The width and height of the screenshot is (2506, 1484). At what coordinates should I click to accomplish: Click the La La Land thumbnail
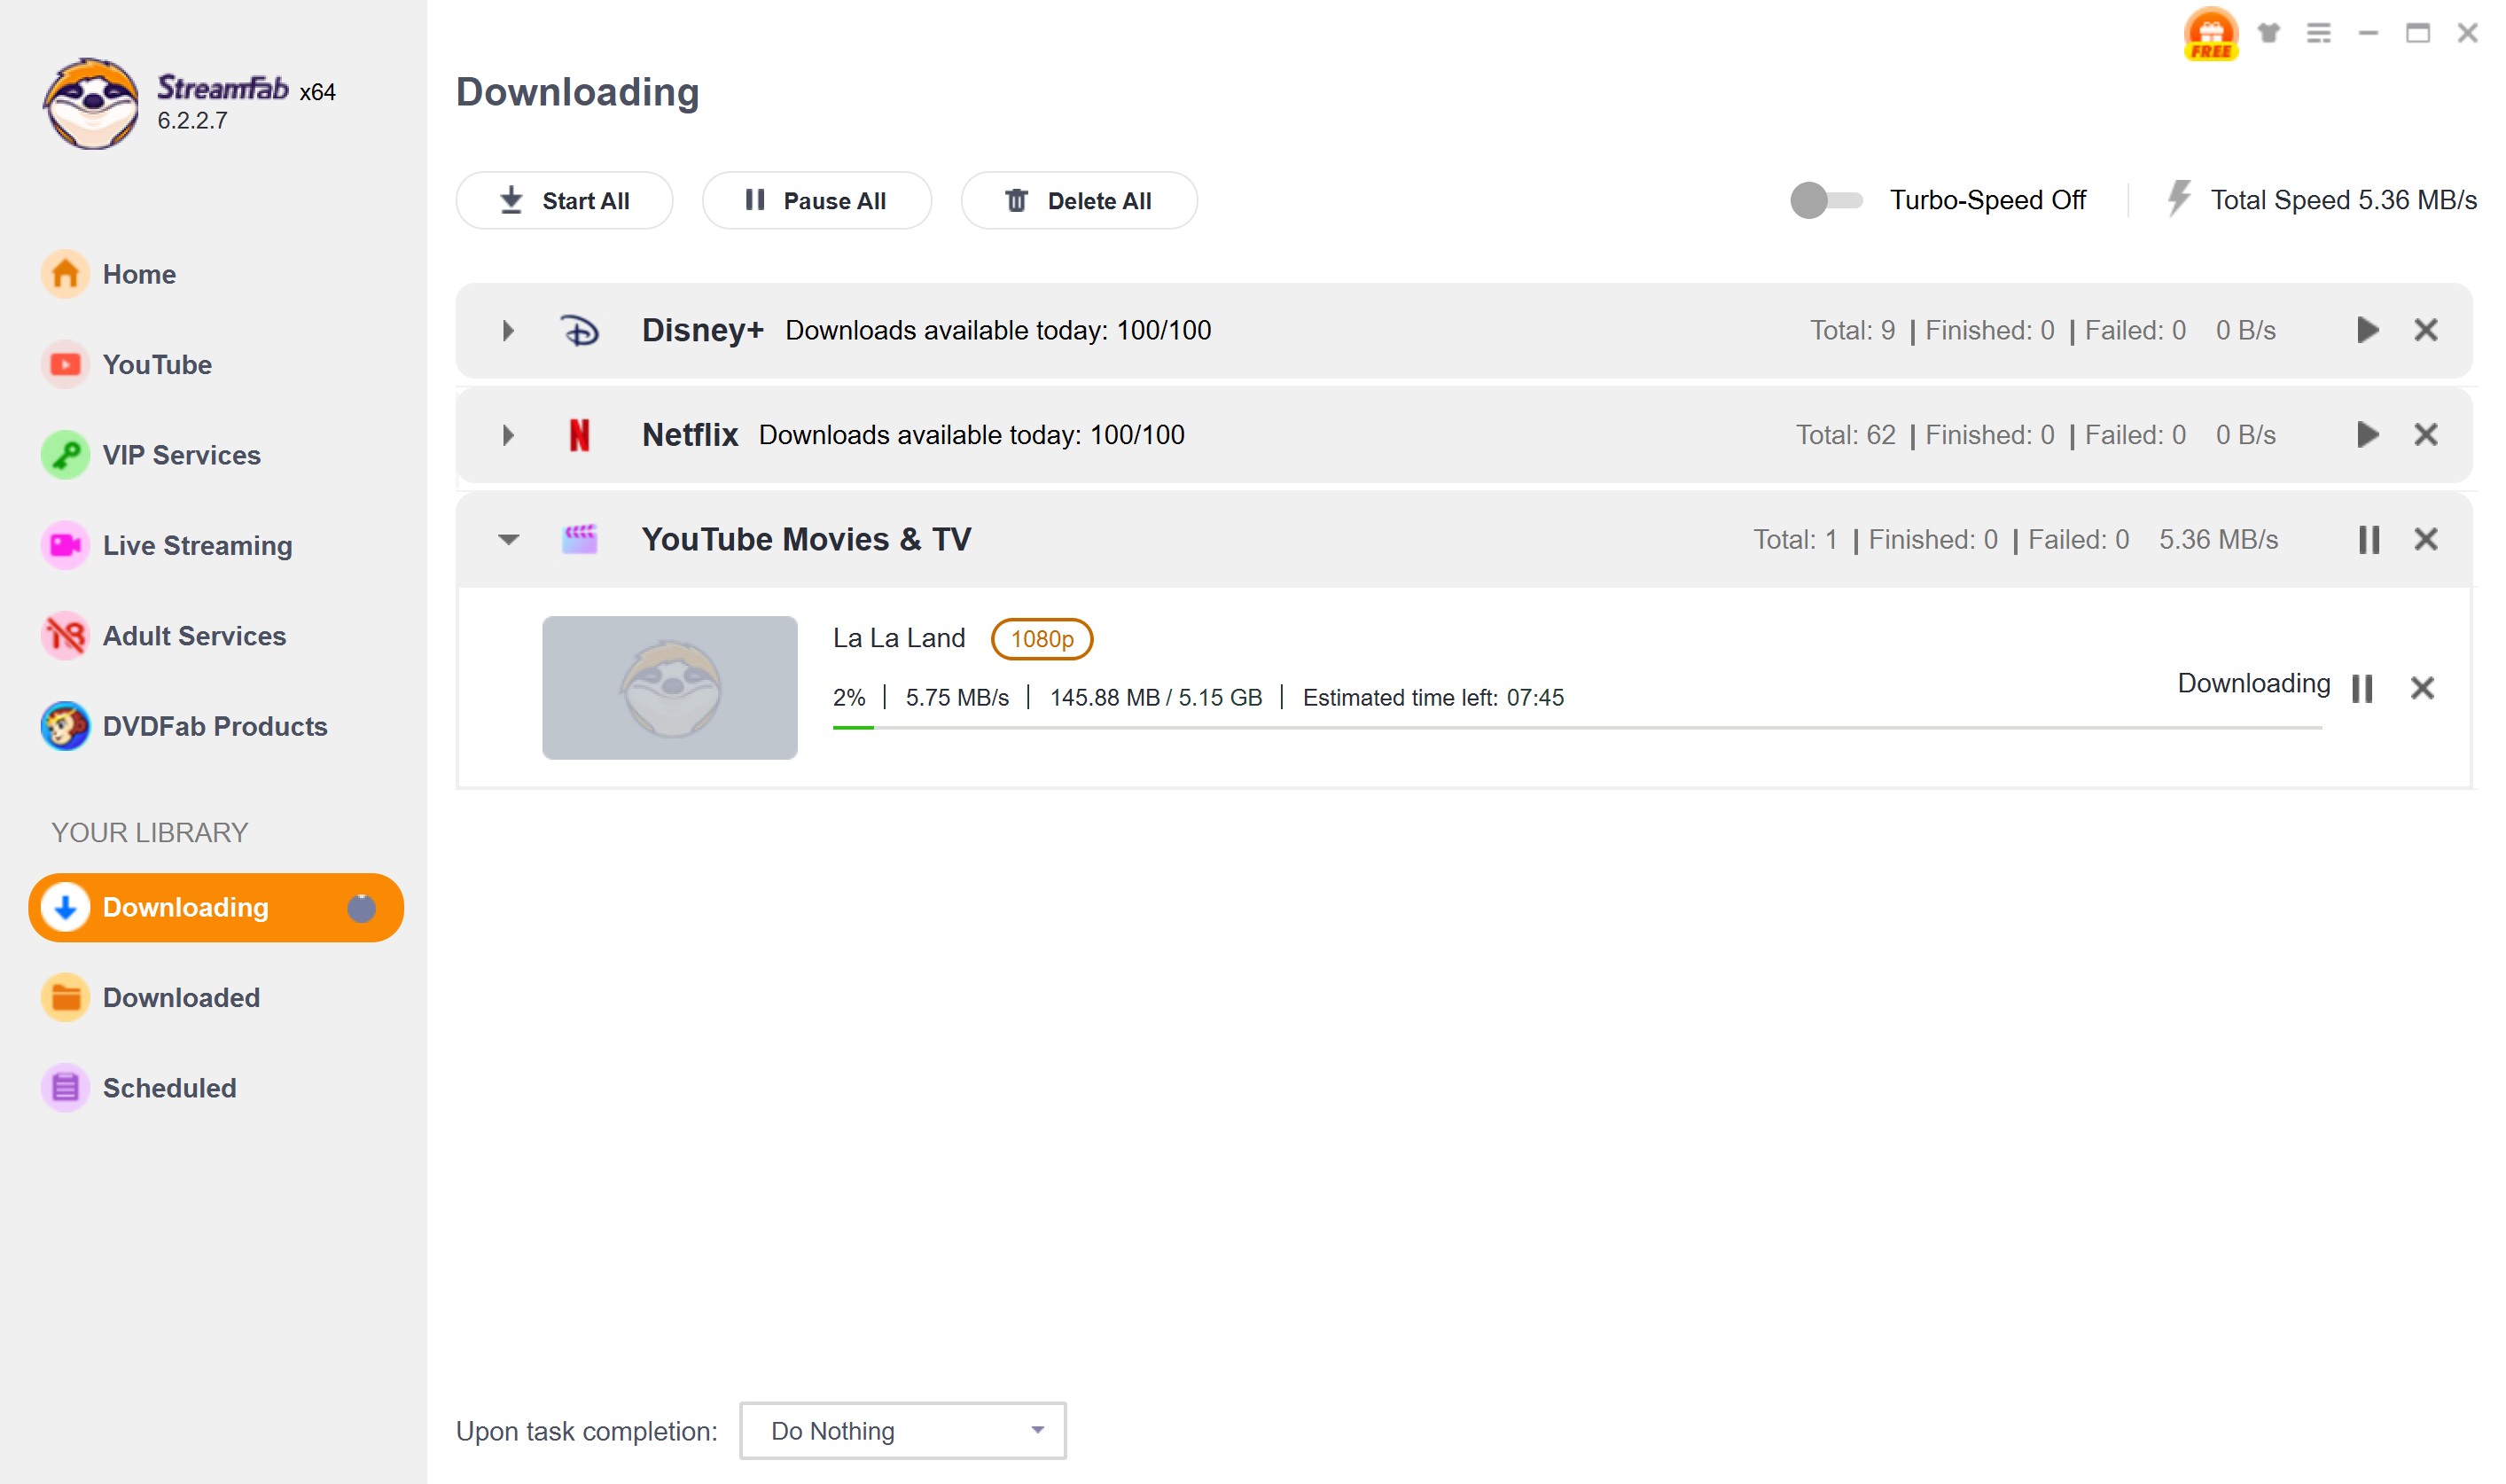click(x=669, y=688)
